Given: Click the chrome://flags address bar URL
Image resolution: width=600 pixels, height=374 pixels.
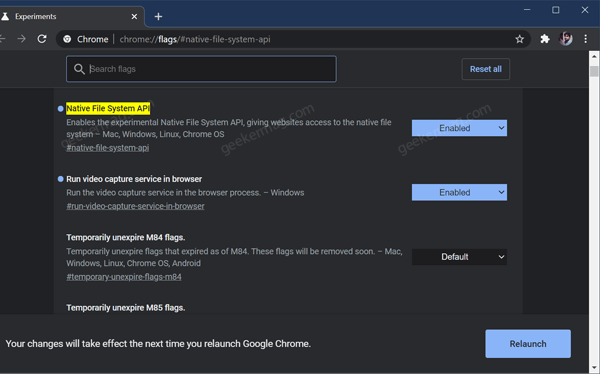Looking at the screenshot, I should point(195,39).
